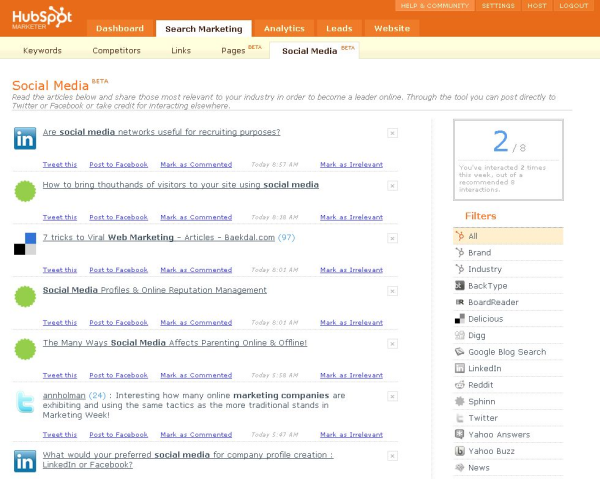Select the All filter
This screenshot has width=600, height=479.
(473, 236)
